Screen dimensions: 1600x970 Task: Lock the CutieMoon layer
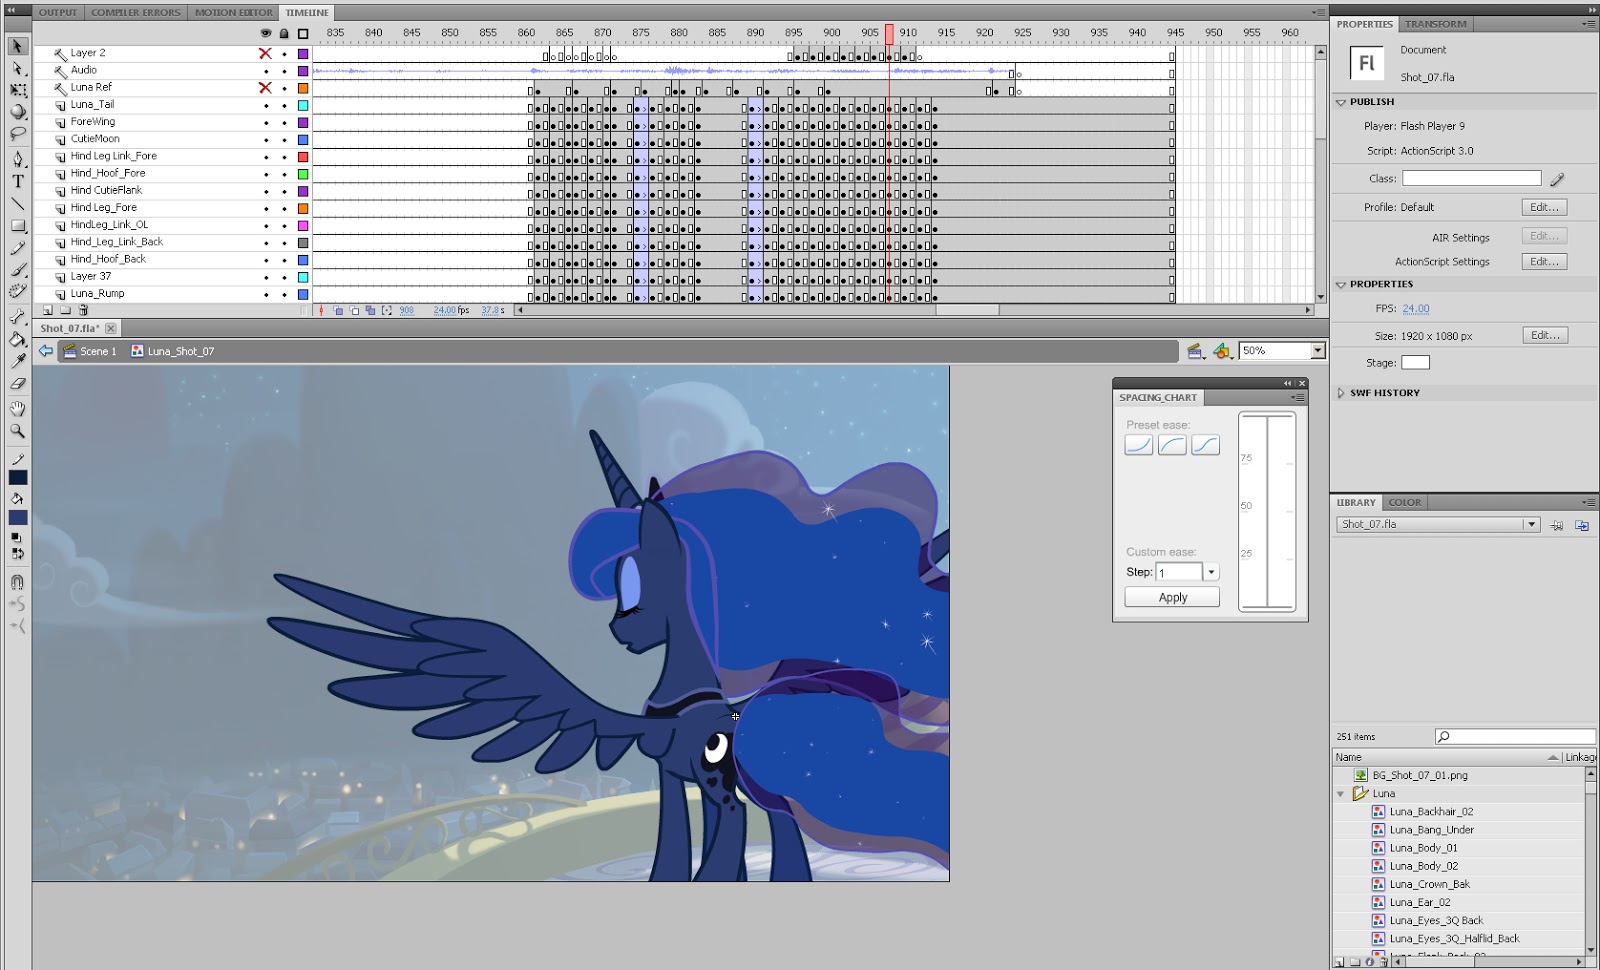pos(284,140)
